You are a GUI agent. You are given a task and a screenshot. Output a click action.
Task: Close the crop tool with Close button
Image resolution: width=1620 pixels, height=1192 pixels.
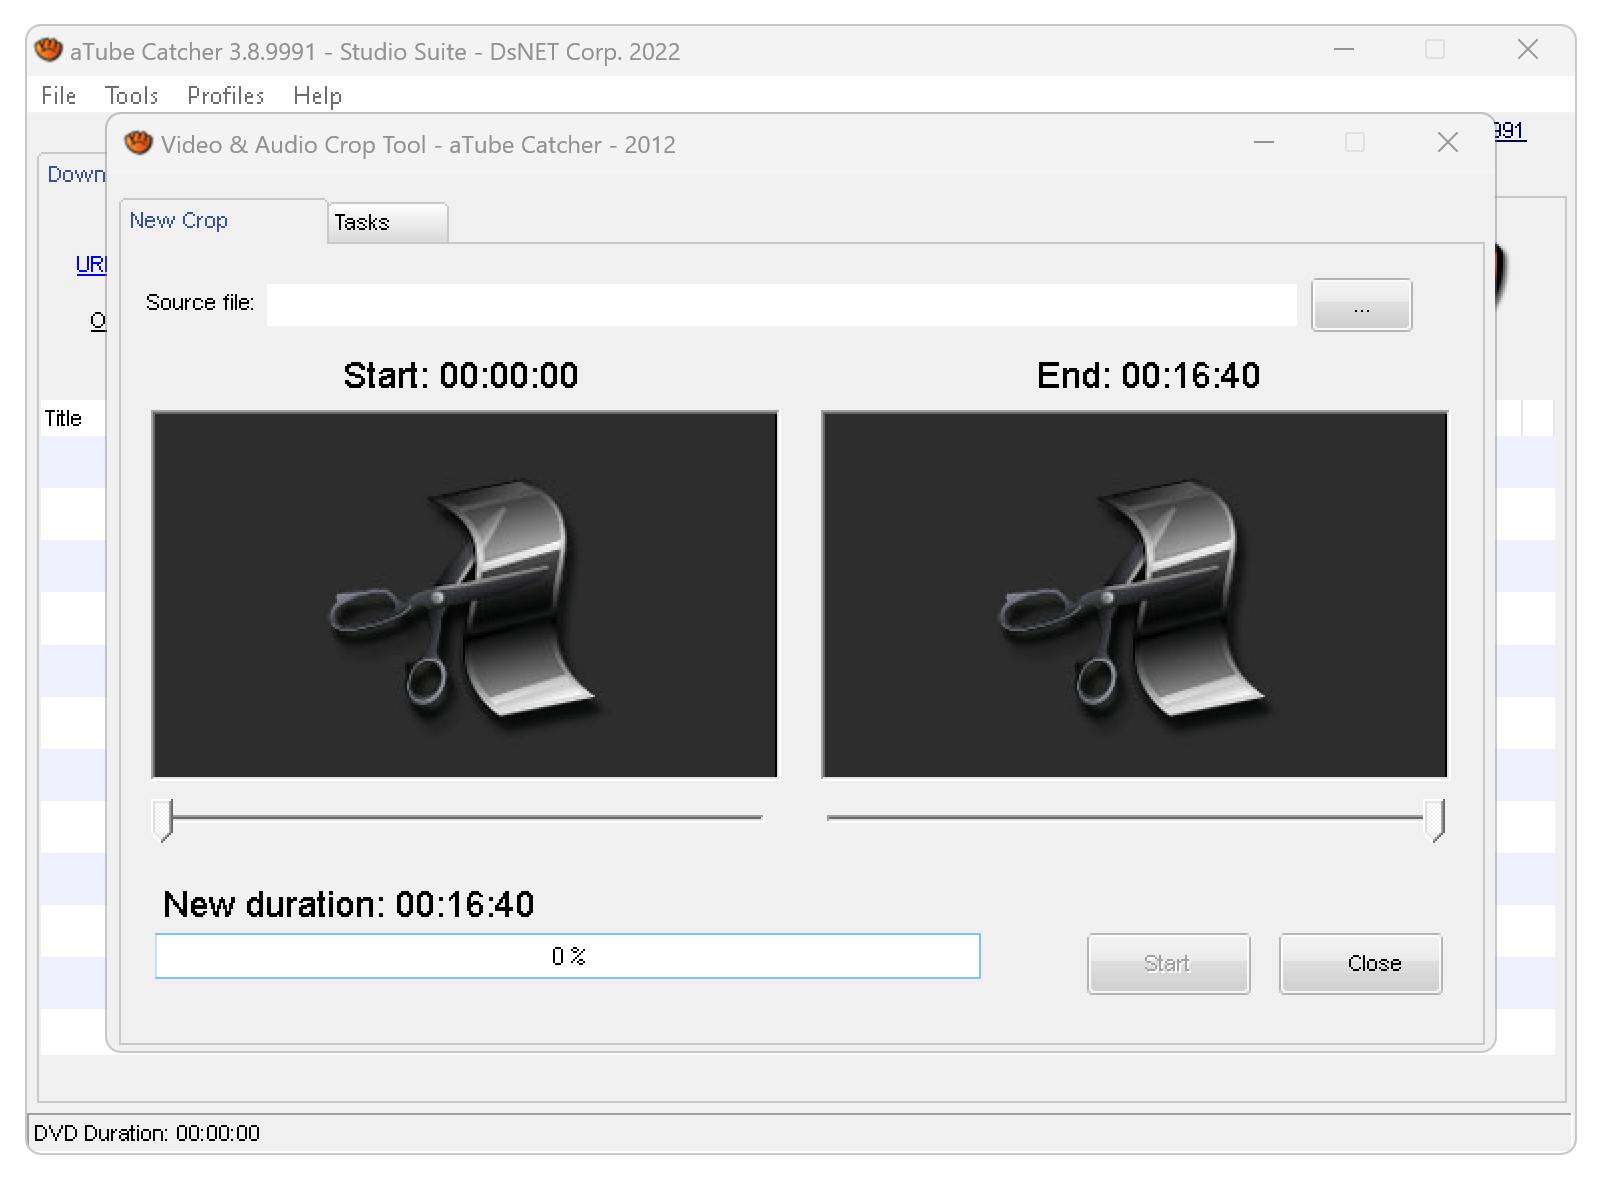1360,964
